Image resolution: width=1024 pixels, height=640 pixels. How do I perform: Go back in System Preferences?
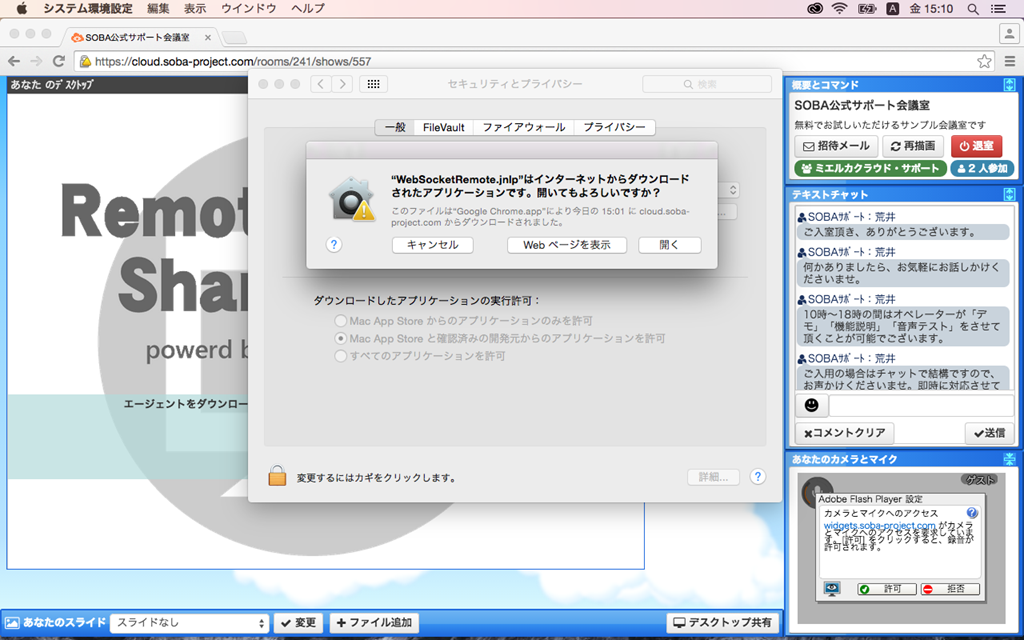321,84
